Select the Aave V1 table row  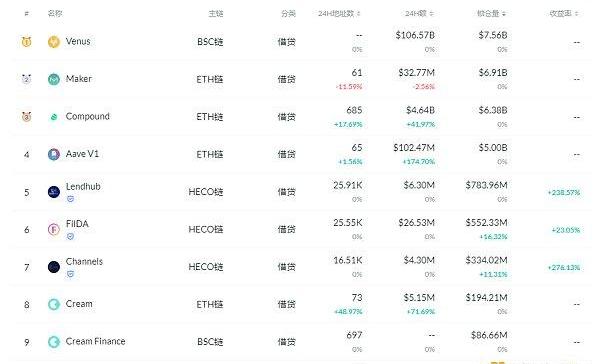click(300, 154)
